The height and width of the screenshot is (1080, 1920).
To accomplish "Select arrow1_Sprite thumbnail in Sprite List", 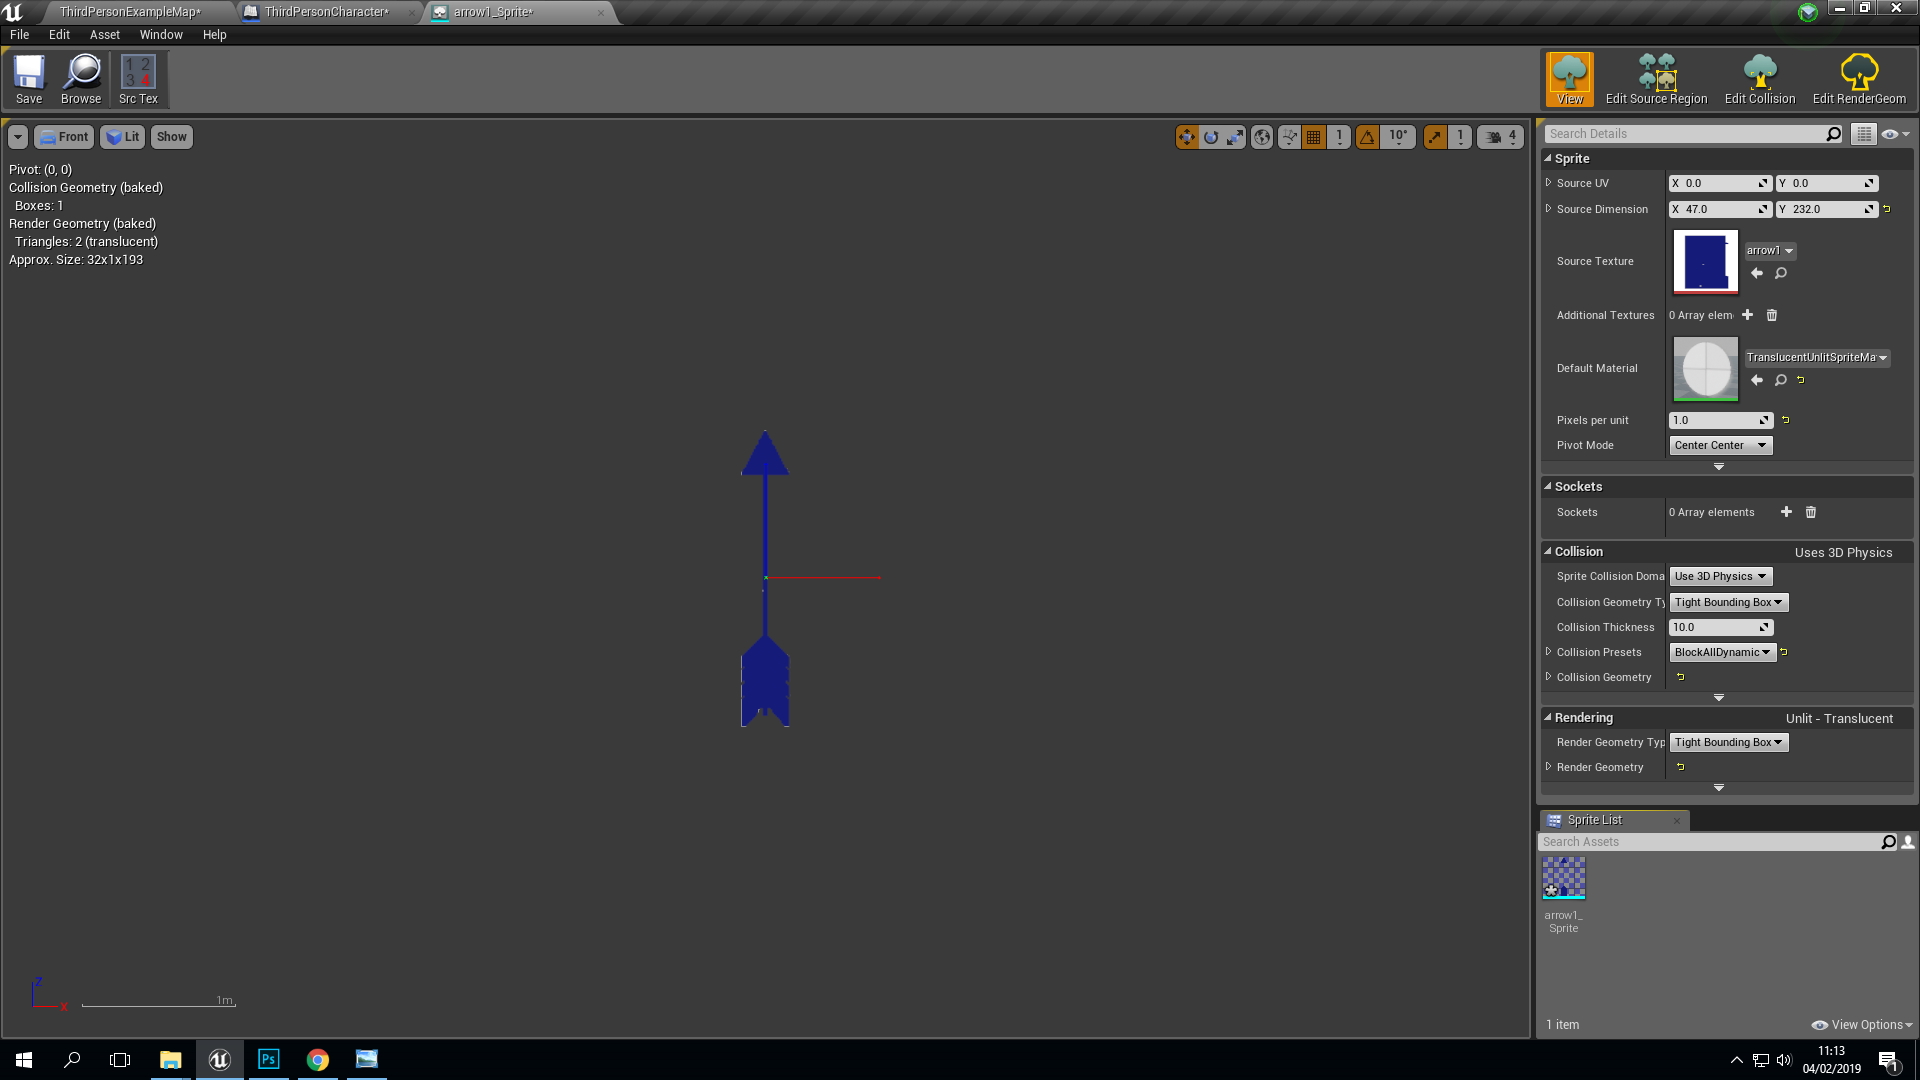I will point(1563,879).
